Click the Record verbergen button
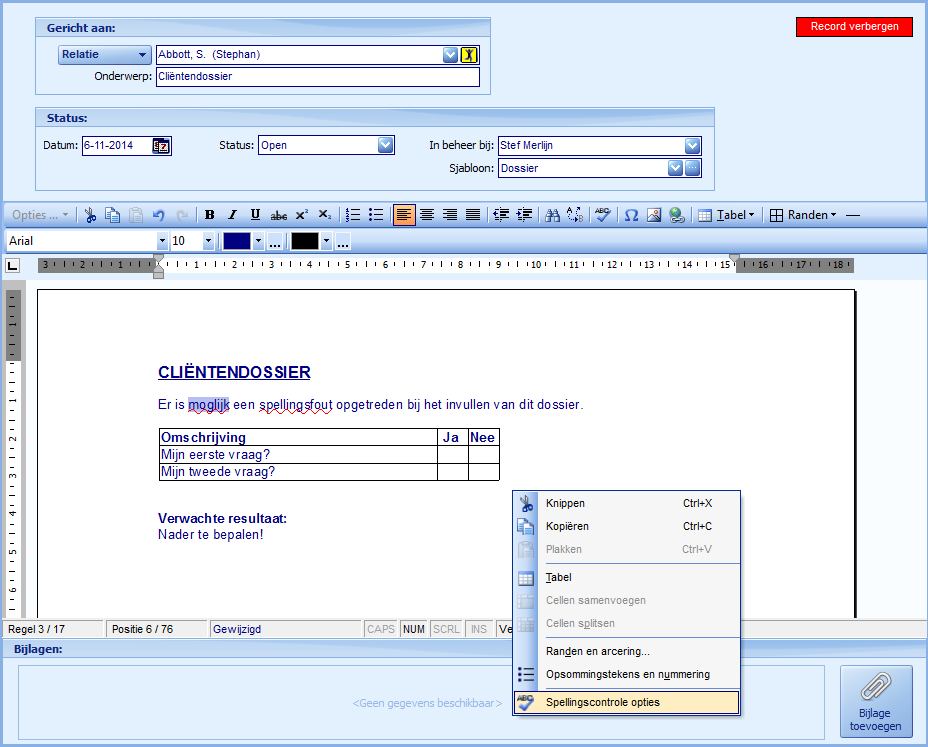928x747 pixels. pos(854,27)
